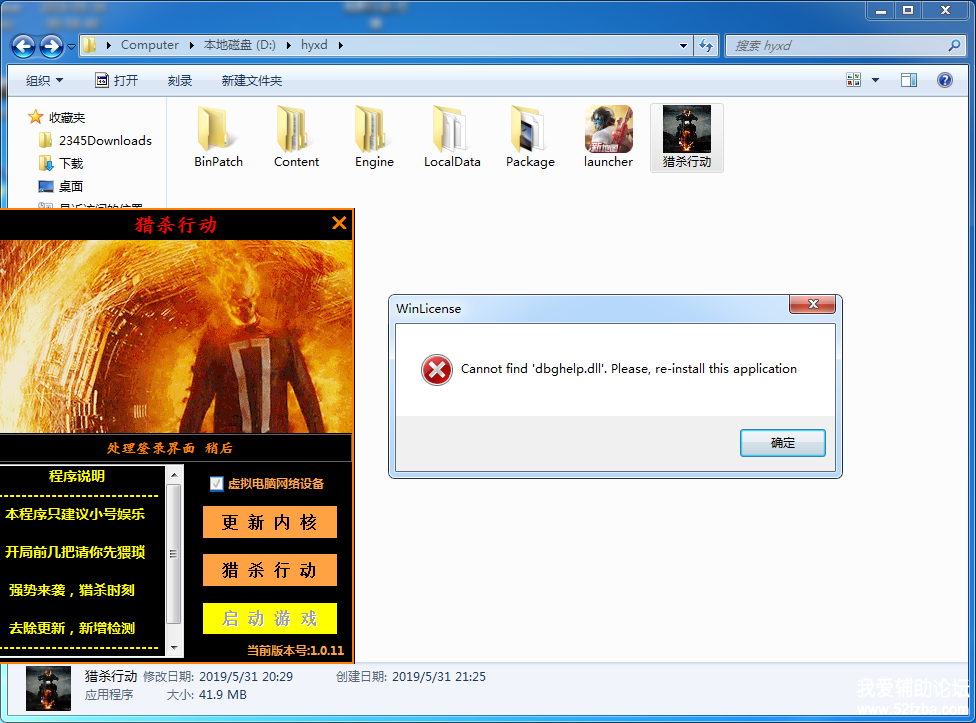Close the 猎杀行动 tool with orange X

tap(339, 223)
